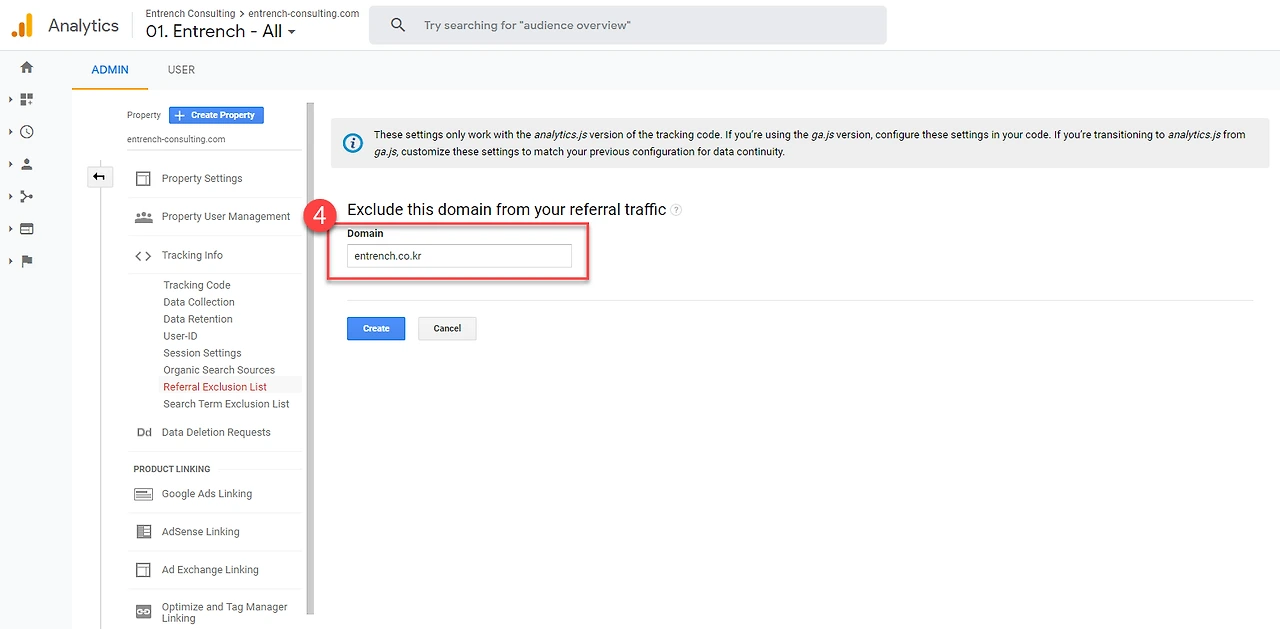Click the entrench-consulting.com property name

click(176, 139)
